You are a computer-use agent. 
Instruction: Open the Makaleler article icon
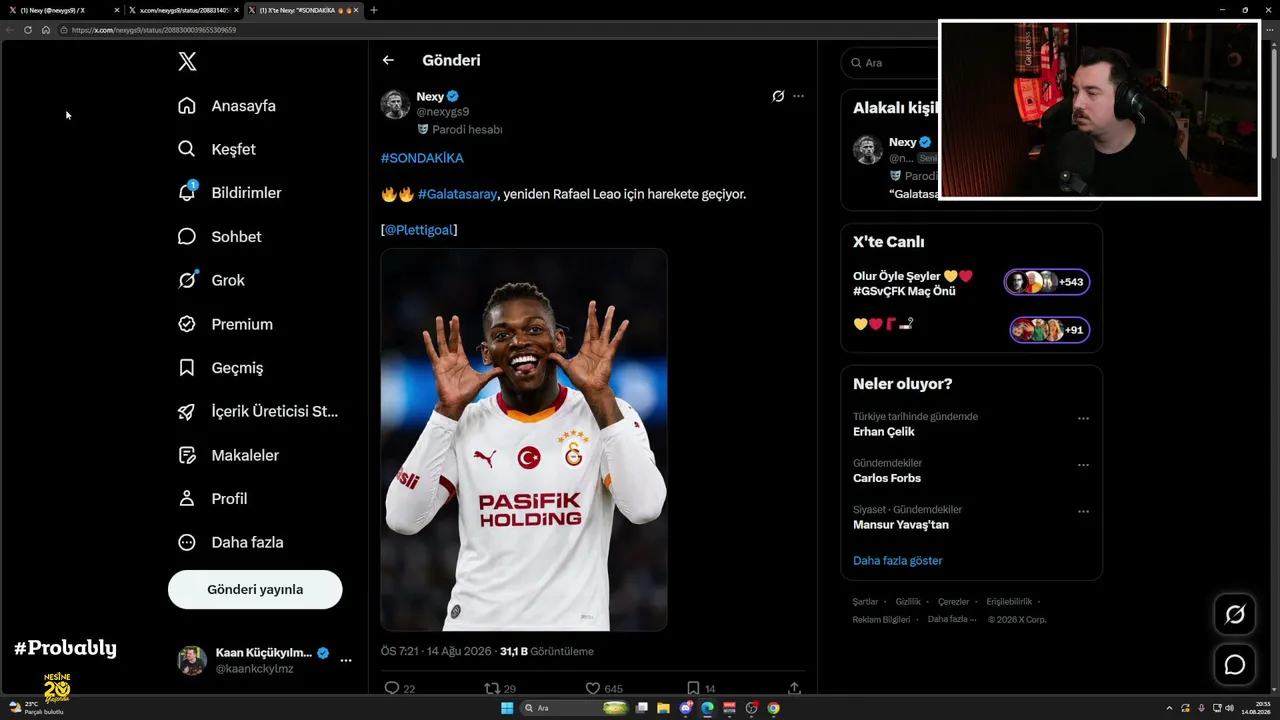coord(187,455)
